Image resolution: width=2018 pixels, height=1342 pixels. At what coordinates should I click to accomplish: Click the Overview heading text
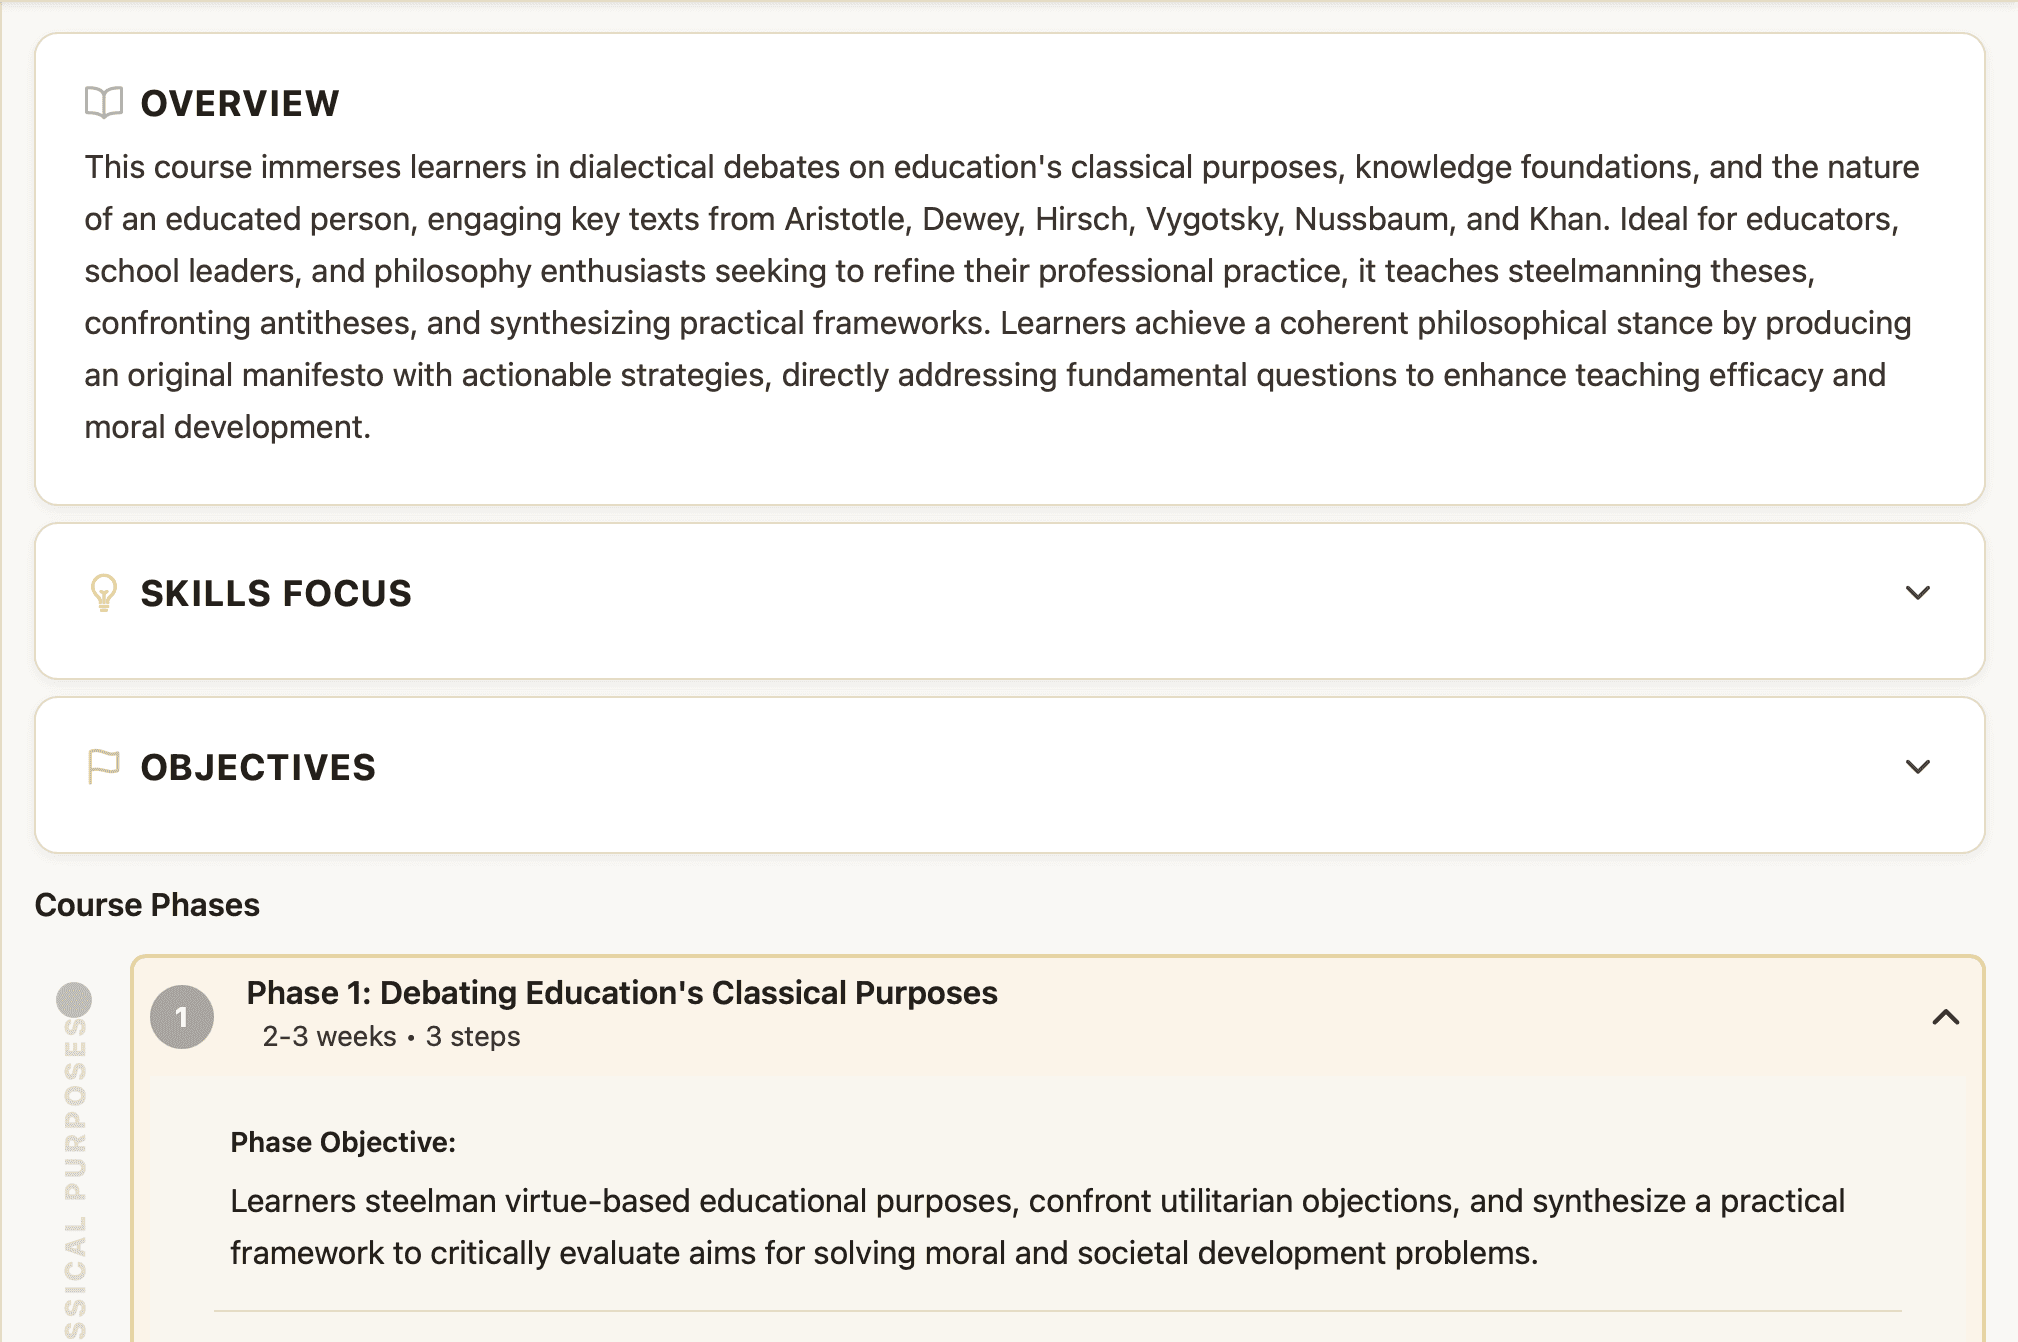pyautogui.click(x=240, y=103)
